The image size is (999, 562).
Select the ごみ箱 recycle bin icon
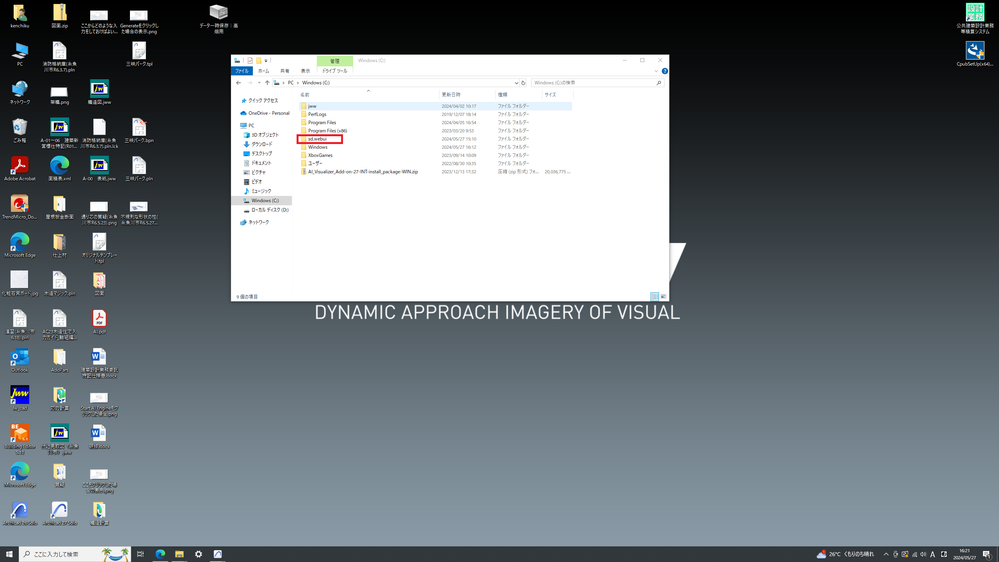pyautogui.click(x=20, y=131)
